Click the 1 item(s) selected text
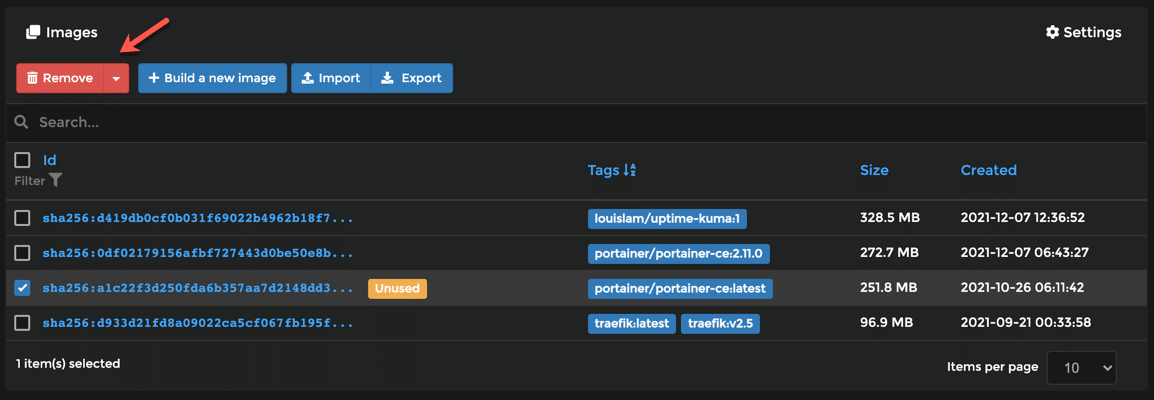This screenshot has height=400, width=1154. (x=68, y=363)
